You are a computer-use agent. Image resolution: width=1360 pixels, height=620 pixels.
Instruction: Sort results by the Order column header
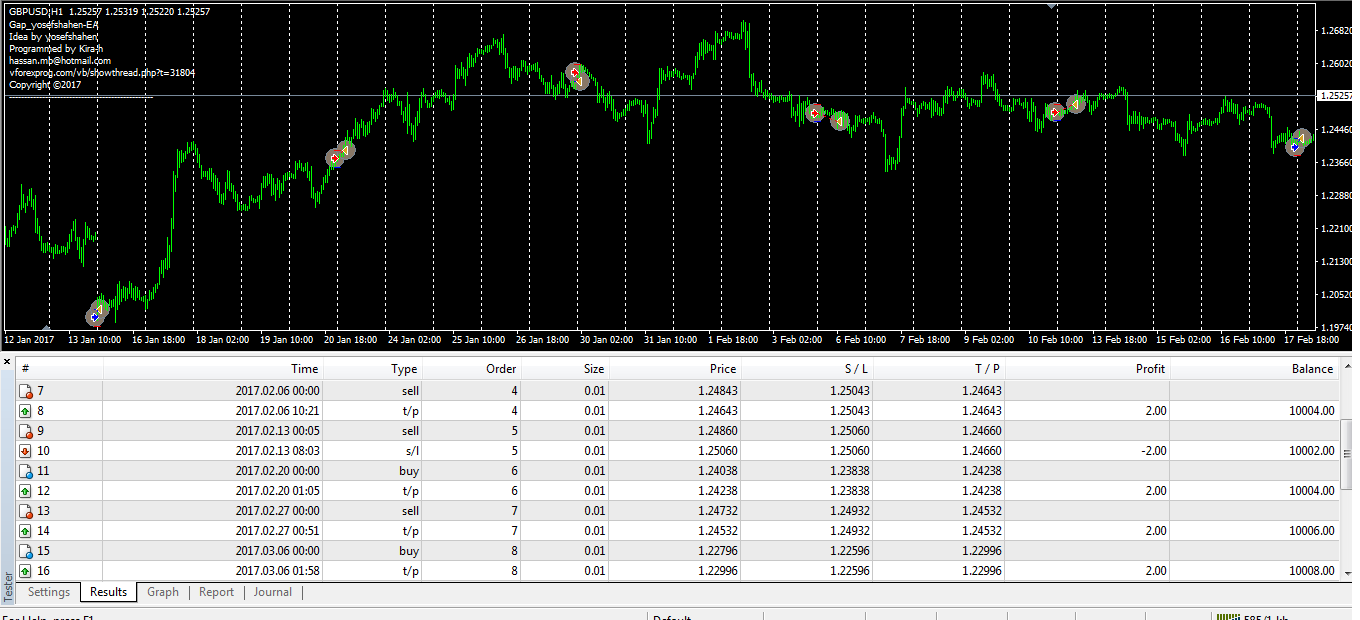pyautogui.click(x=471, y=369)
